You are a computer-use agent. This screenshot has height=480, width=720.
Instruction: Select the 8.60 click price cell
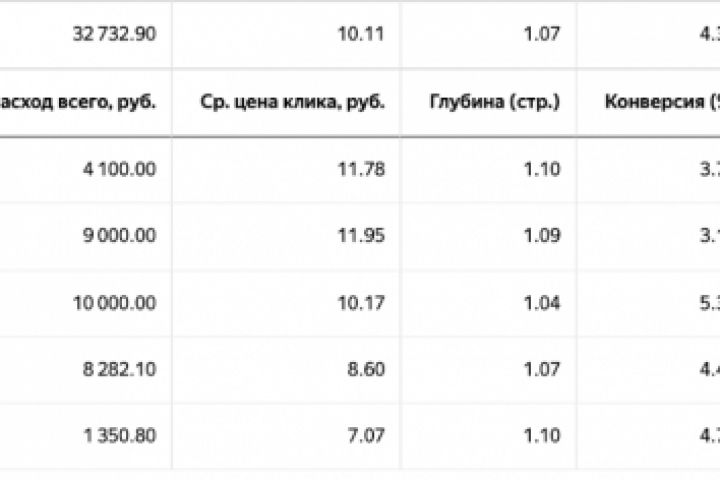pos(366,370)
